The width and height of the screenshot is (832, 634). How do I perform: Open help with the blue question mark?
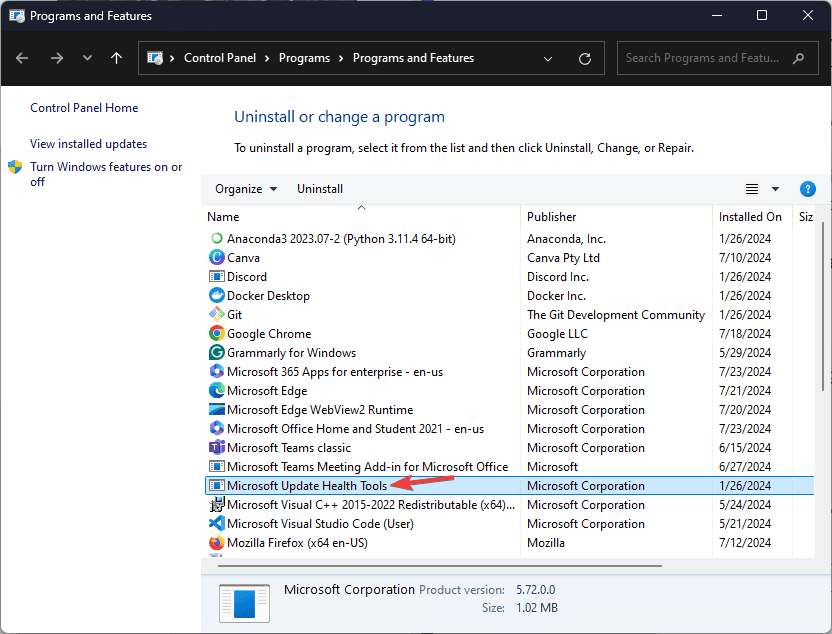(x=808, y=189)
